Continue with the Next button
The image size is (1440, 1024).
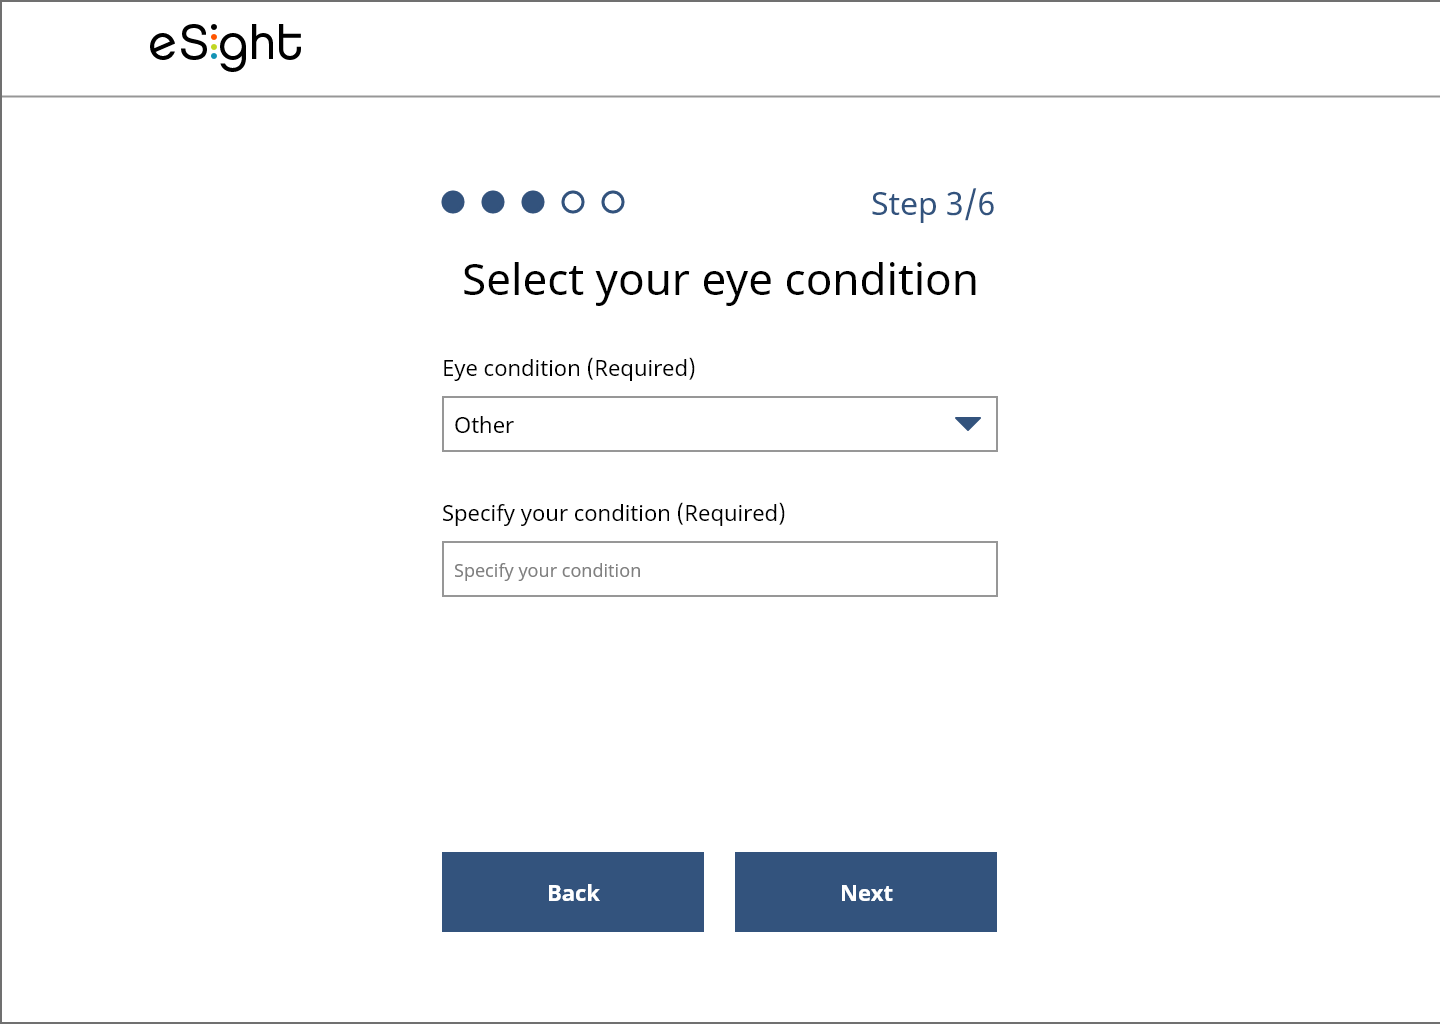pos(866,892)
